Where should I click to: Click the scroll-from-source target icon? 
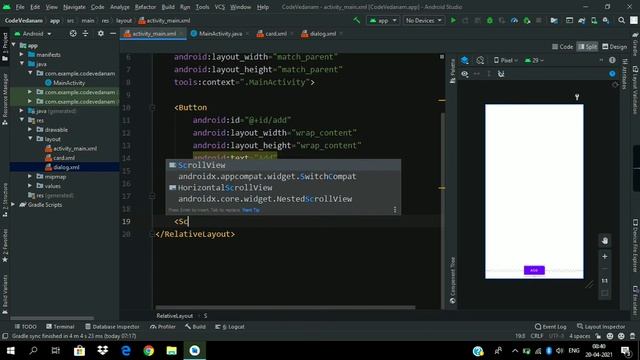[x=73, y=33]
